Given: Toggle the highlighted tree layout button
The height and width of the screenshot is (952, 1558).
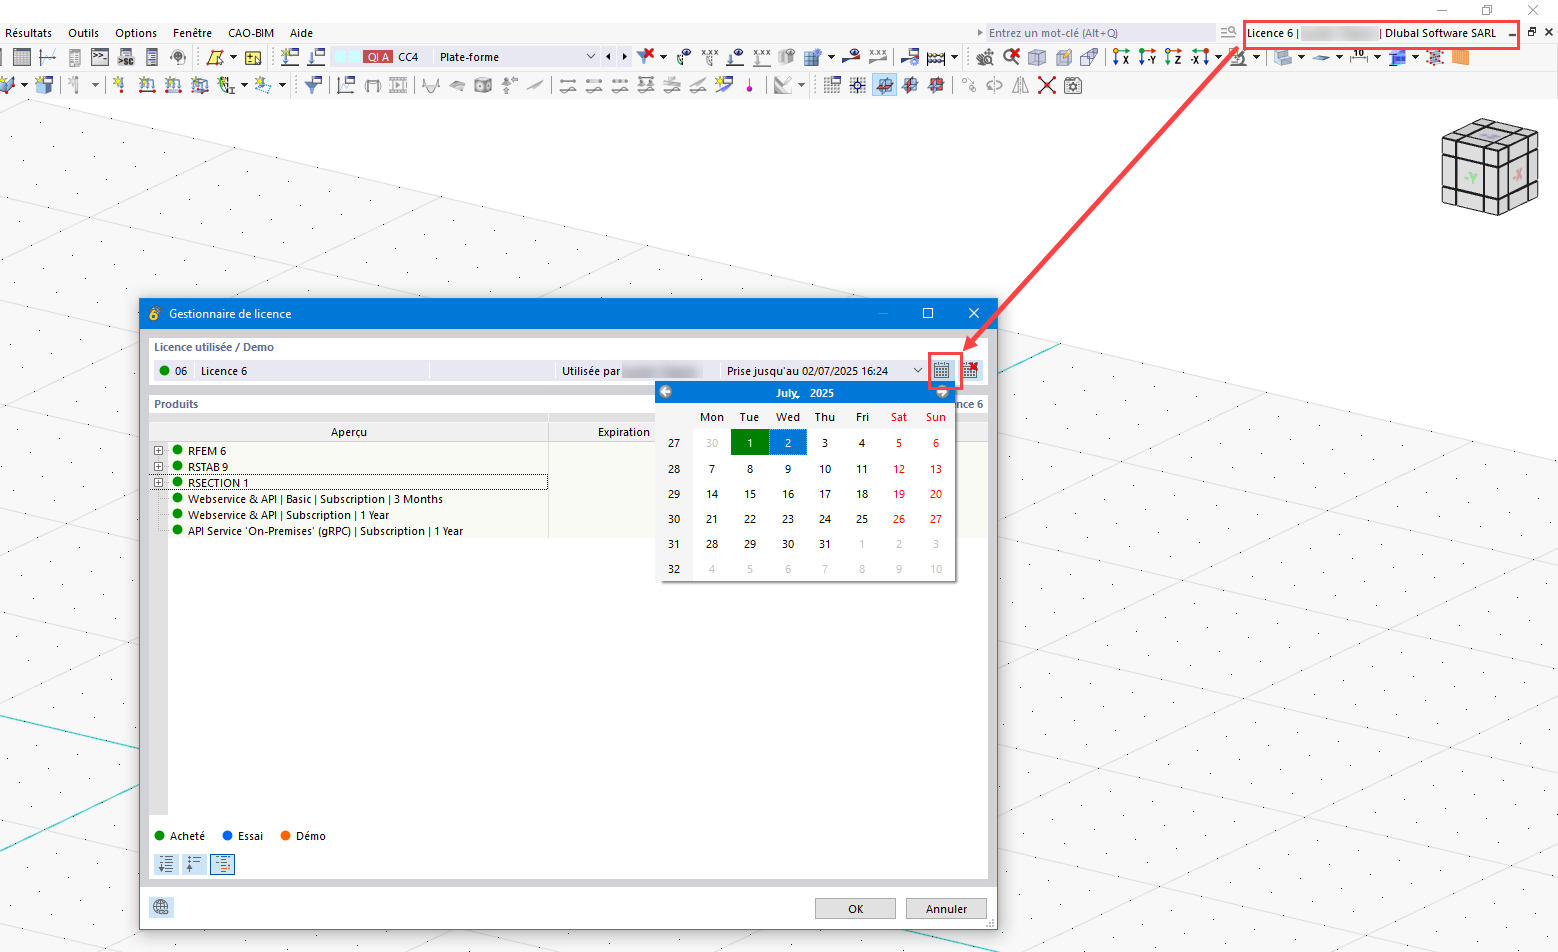Looking at the screenshot, I should tap(223, 864).
